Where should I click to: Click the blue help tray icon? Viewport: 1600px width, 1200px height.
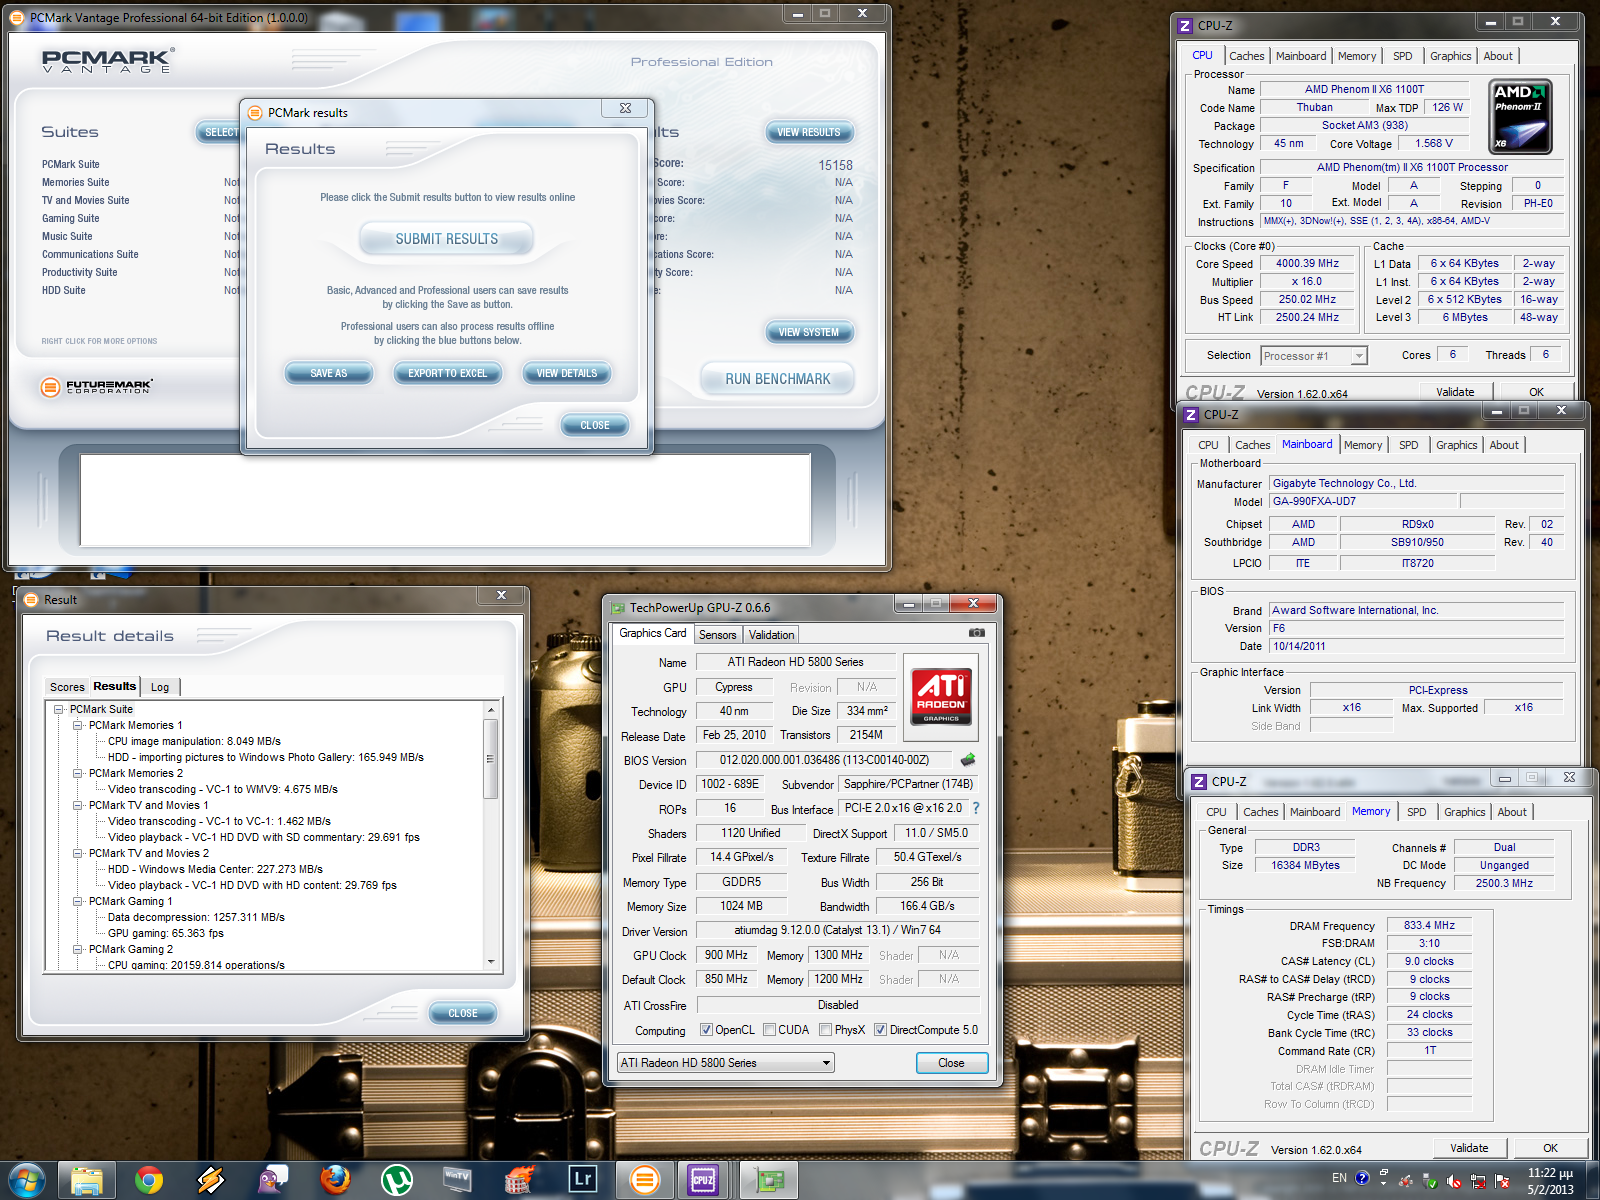click(1363, 1178)
